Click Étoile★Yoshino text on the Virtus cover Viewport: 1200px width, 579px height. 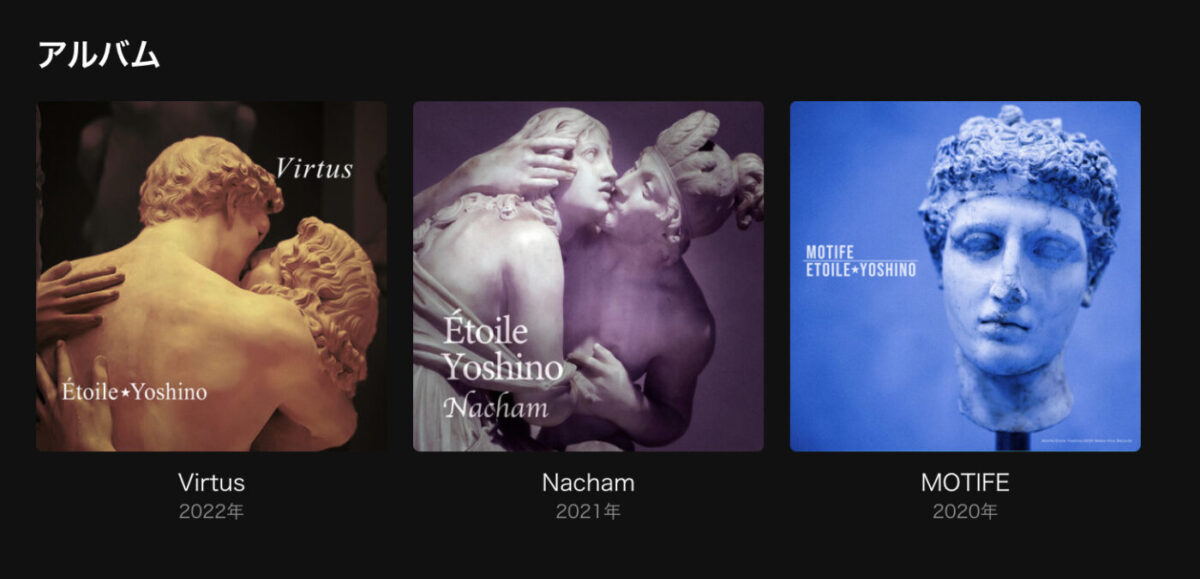coord(134,392)
